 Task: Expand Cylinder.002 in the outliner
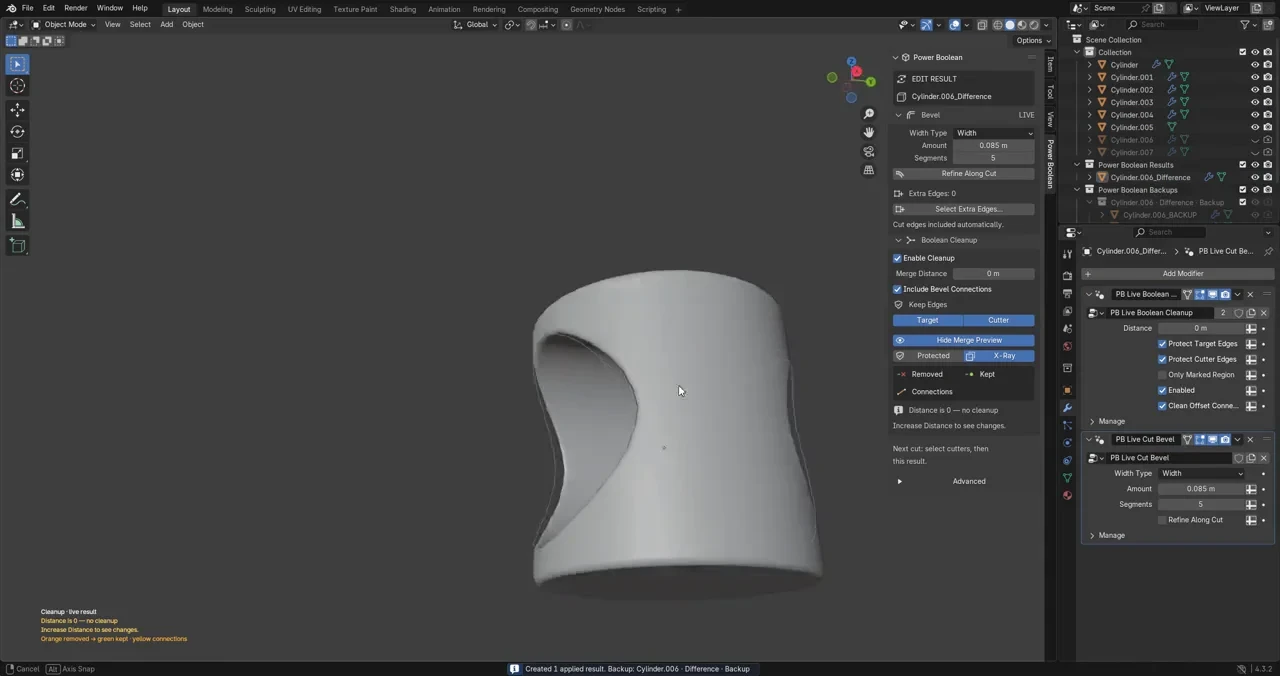coord(1090,90)
